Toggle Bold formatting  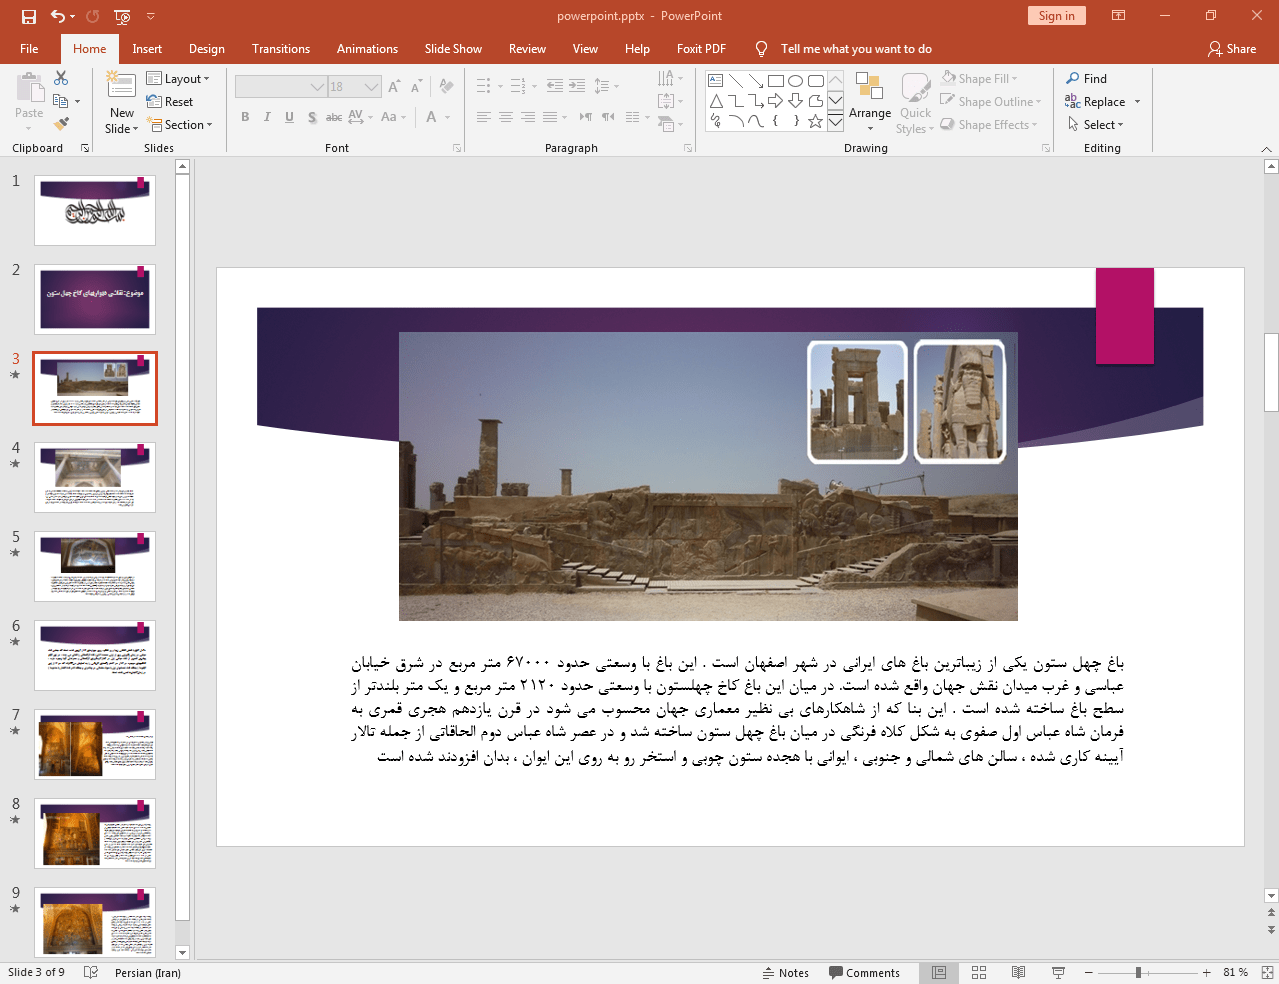pyautogui.click(x=245, y=117)
